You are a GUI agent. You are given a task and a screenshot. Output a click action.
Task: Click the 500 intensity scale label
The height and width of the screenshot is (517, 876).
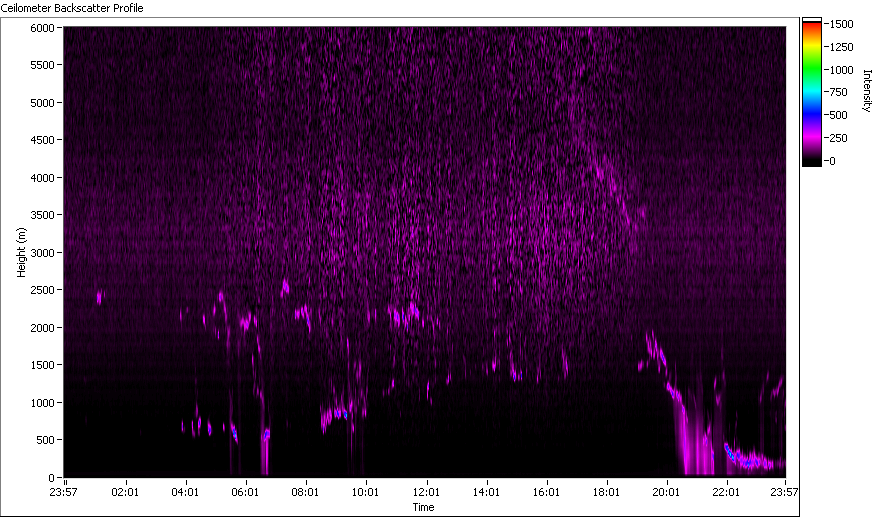tap(839, 115)
